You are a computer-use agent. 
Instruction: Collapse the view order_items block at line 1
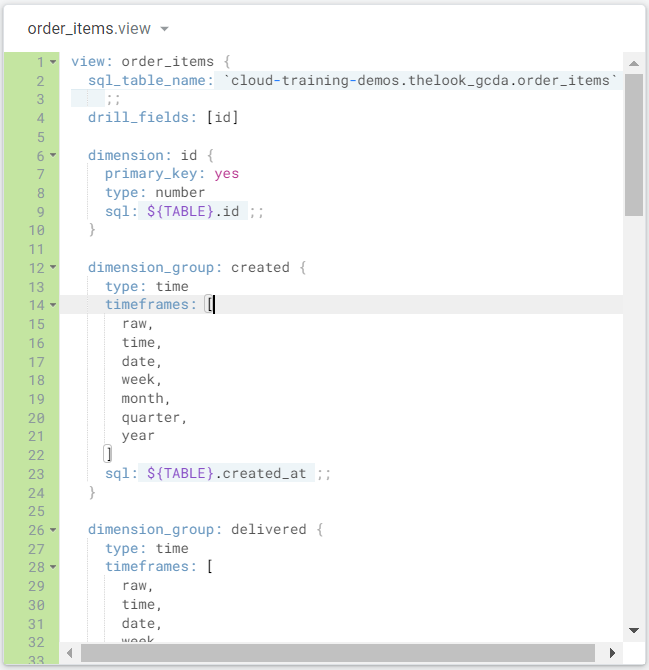(x=53, y=62)
